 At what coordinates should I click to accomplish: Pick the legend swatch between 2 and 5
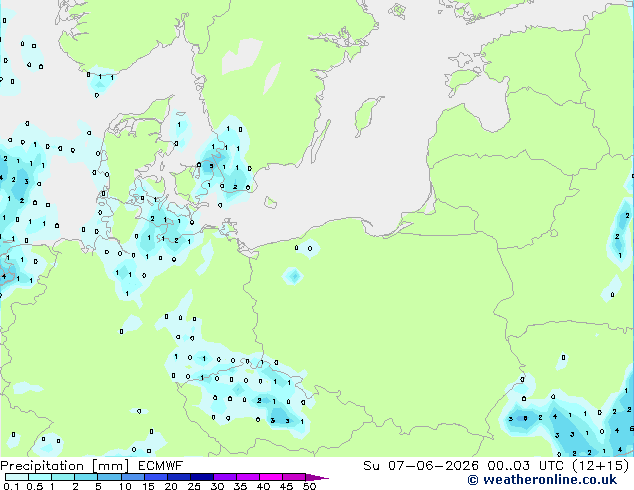point(86,477)
